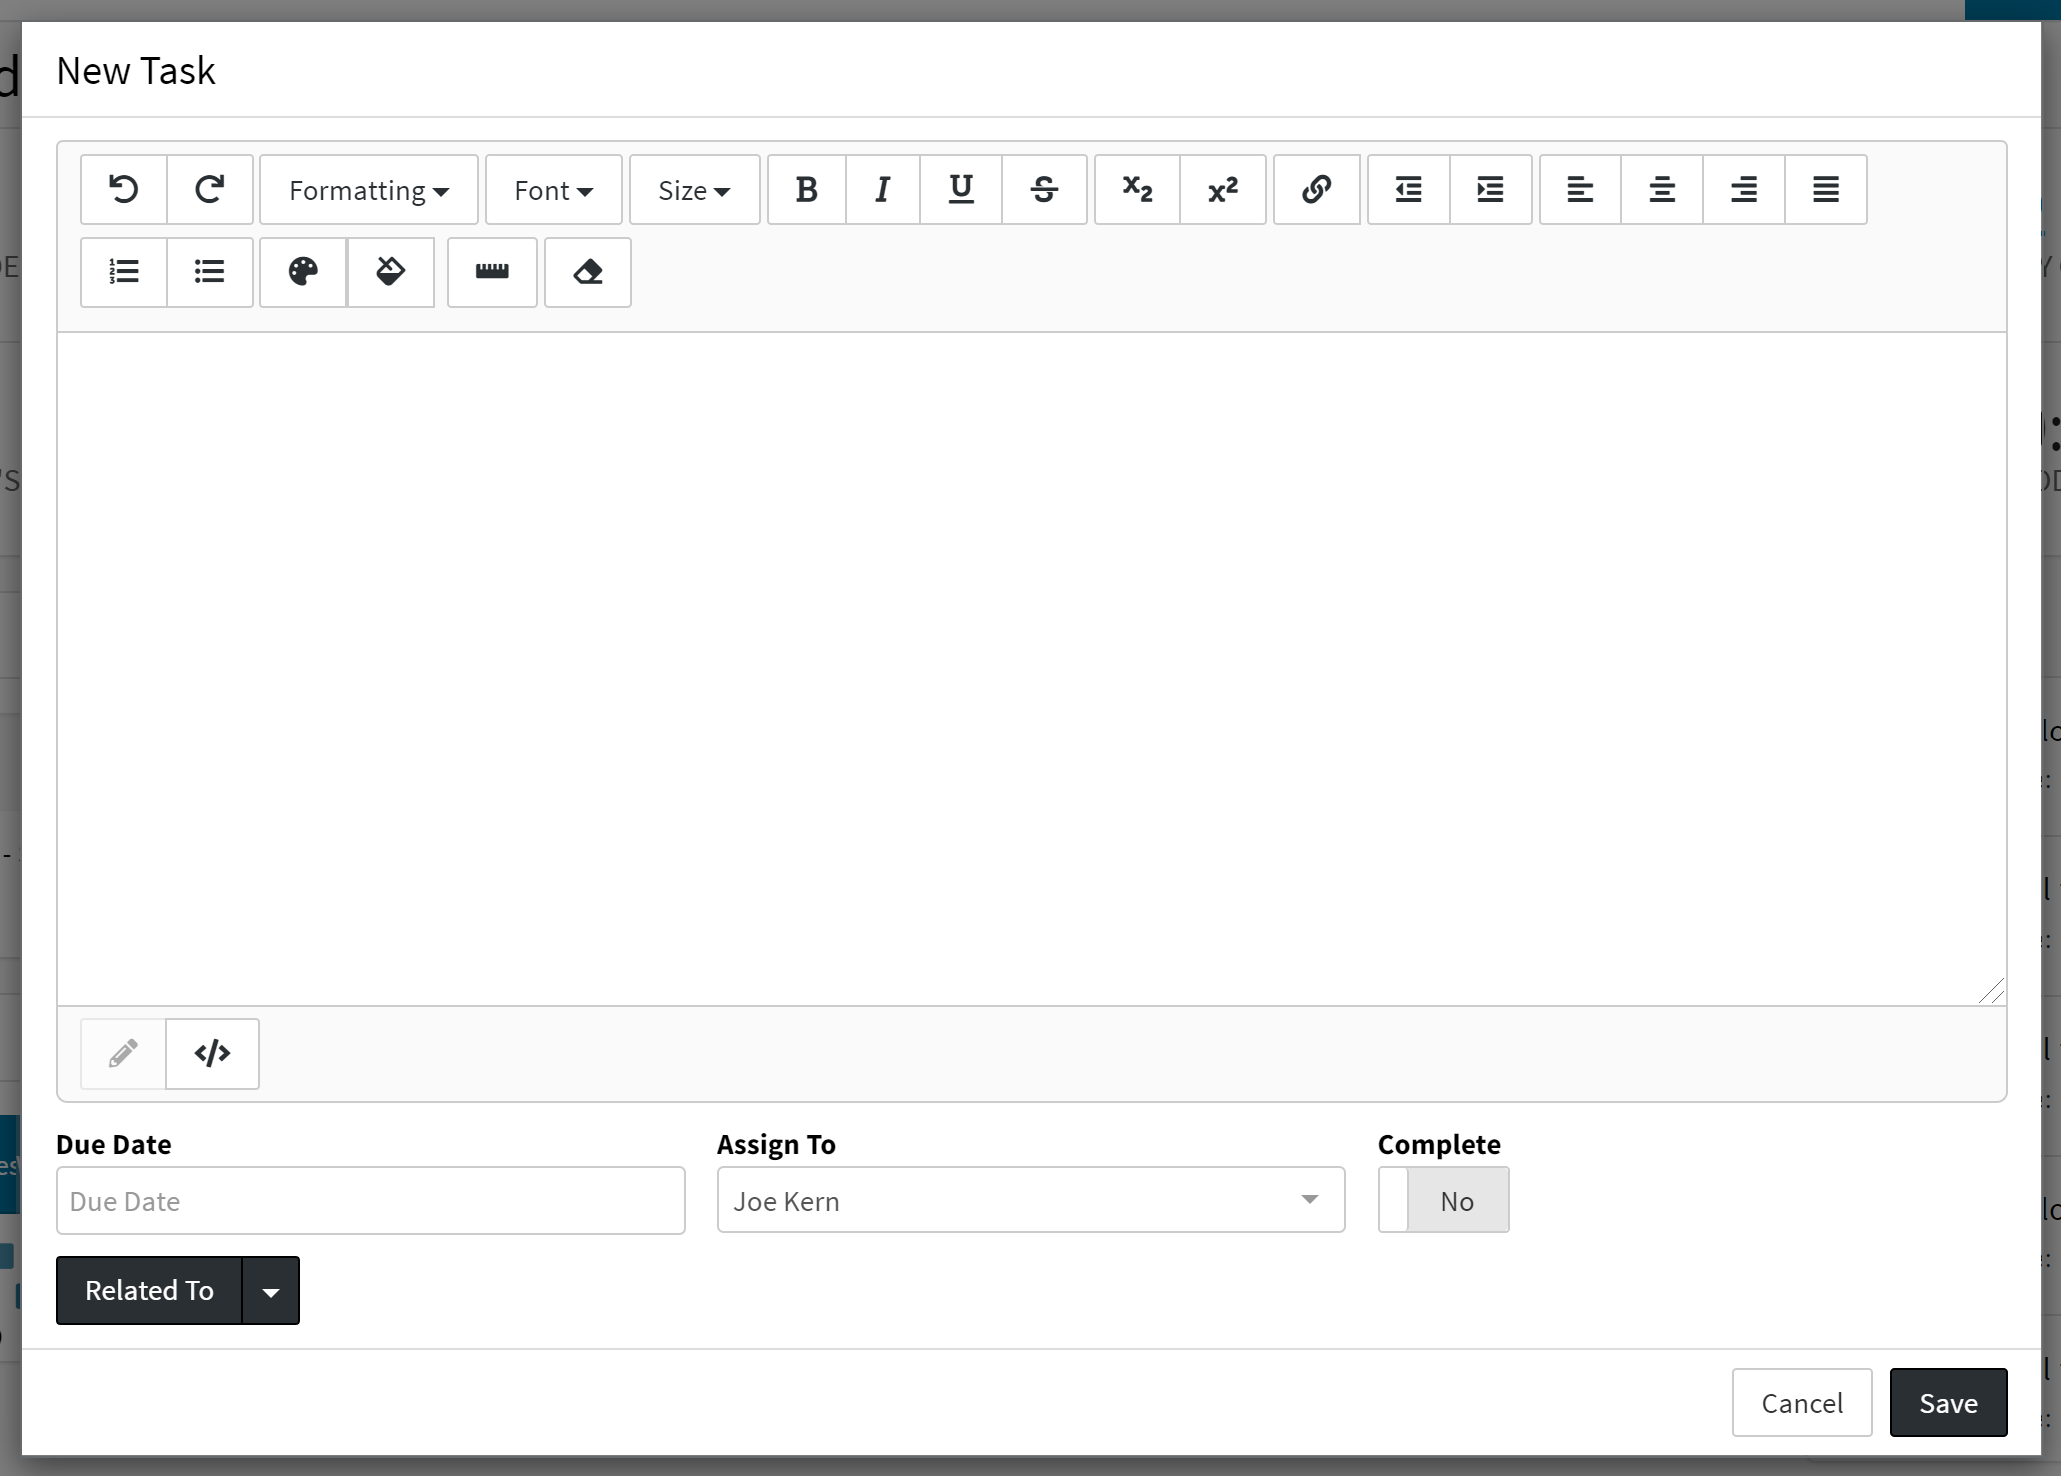Insert a link with the chain icon
This screenshot has height=1476, width=2061.
pyautogui.click(x=1316, y=190)
